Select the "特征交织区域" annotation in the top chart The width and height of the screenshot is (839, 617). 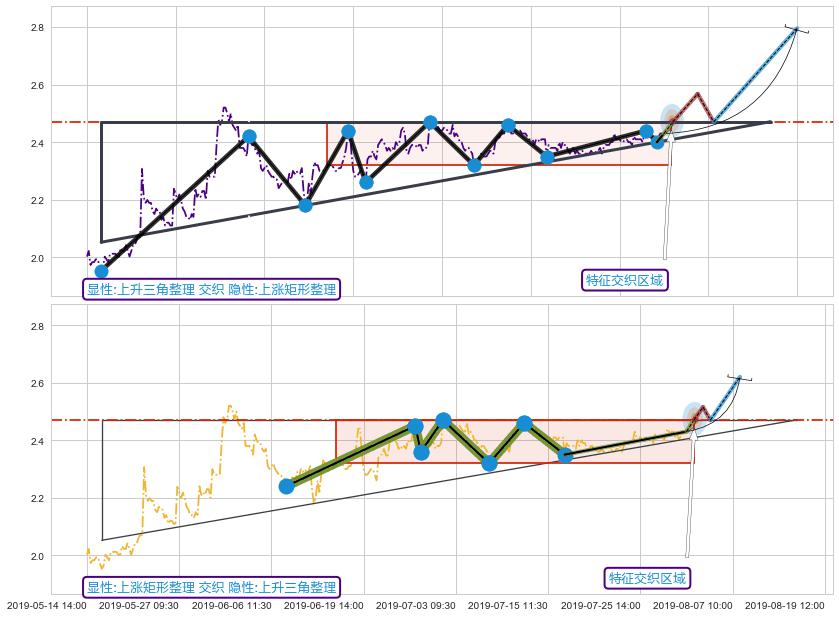[624, 280]
